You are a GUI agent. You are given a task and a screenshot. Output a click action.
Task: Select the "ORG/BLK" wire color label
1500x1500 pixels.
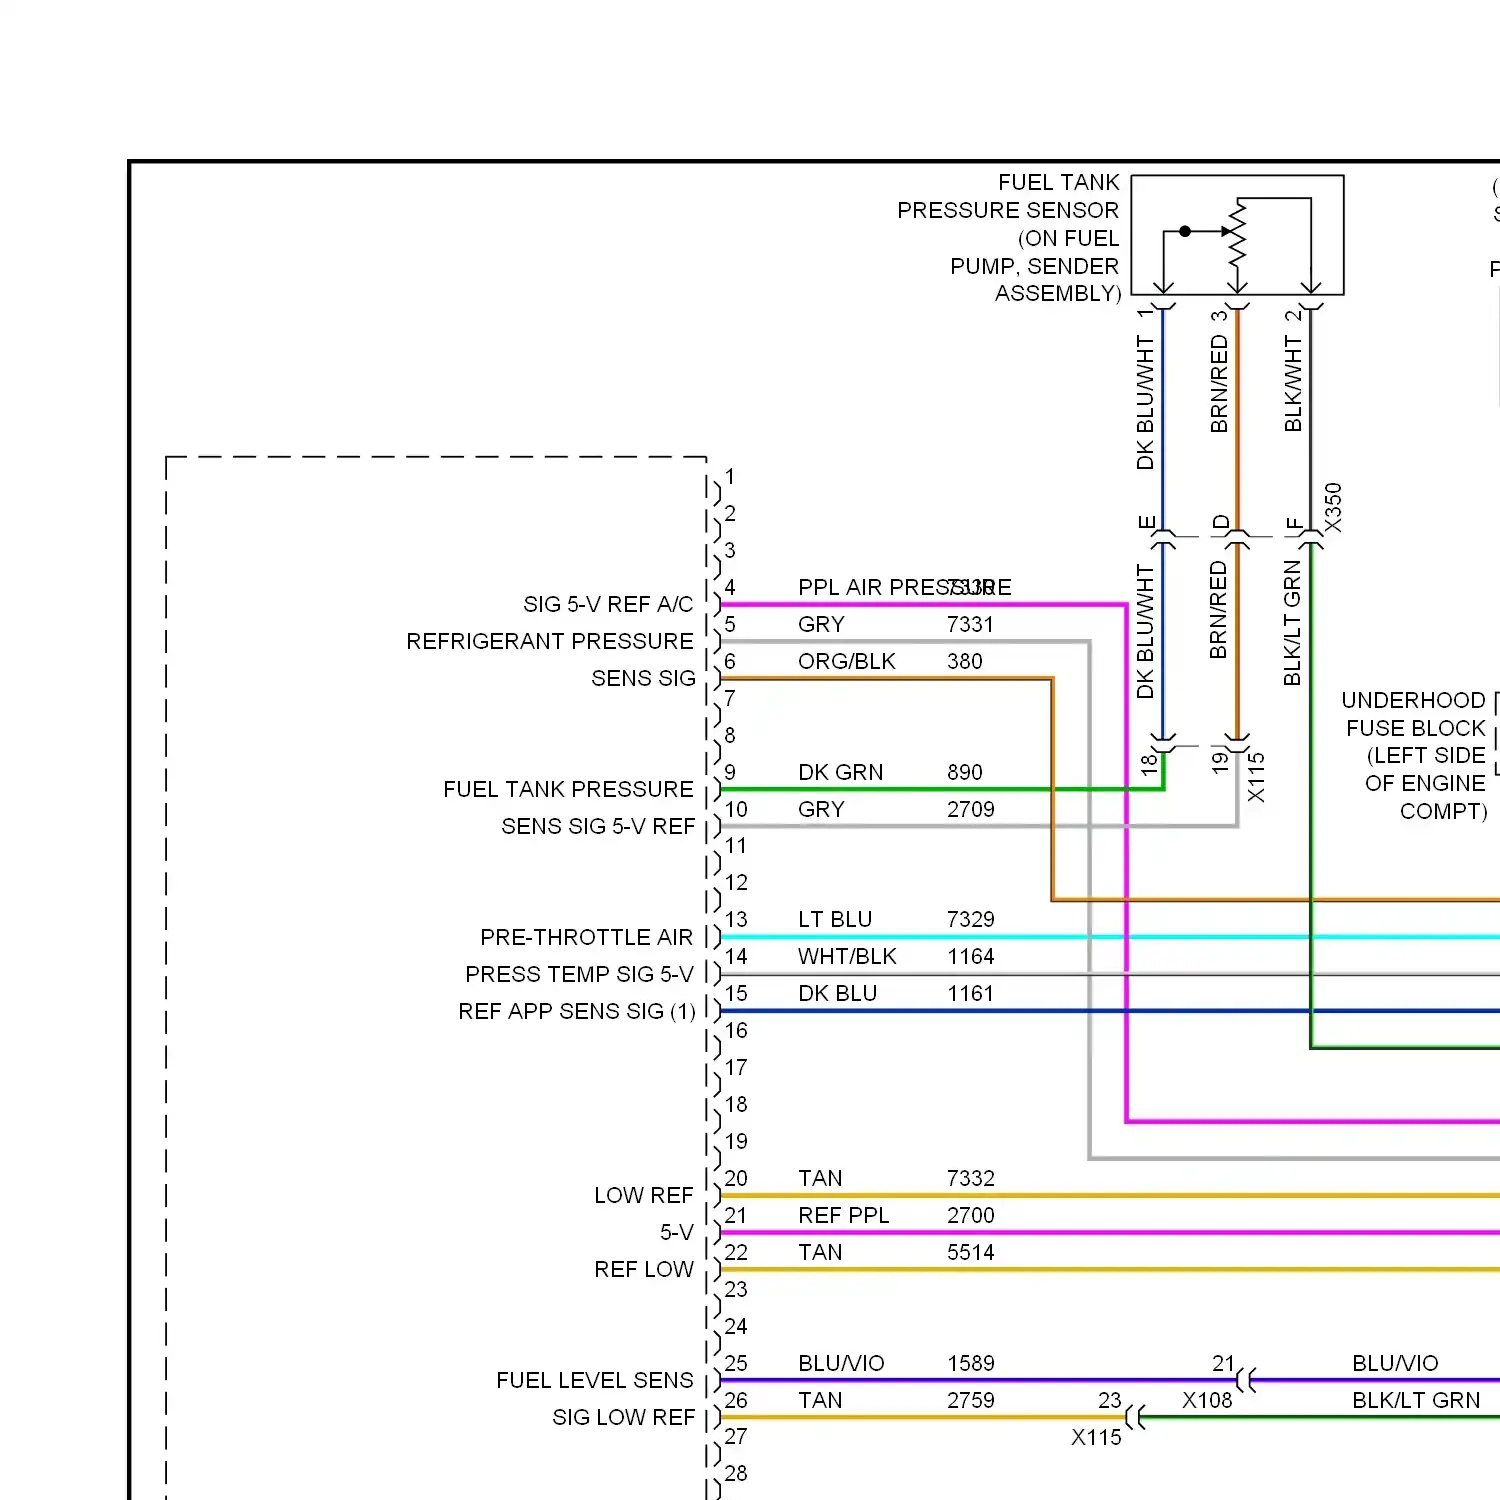pos(847,661)
